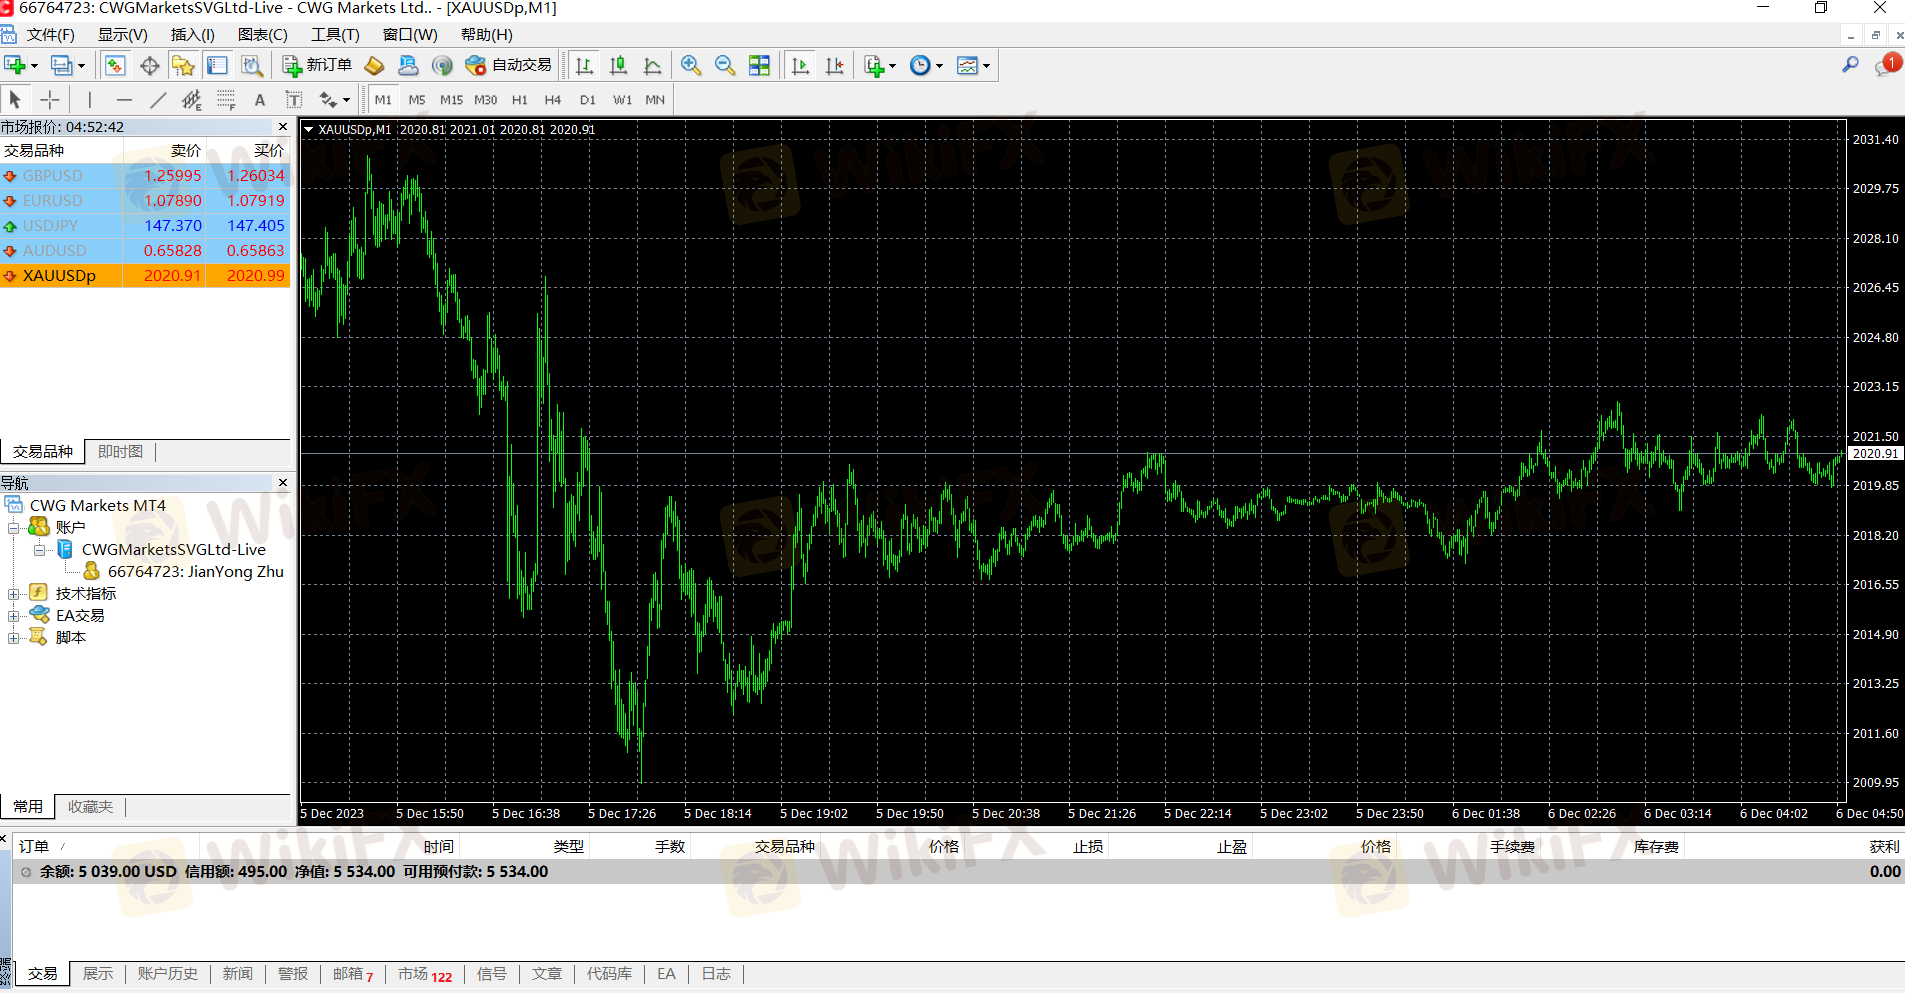The height and width of the screenshot is (993, 1905).
Task: Toggle the Terminal panel icon
Action: click(x=217, y=66)
